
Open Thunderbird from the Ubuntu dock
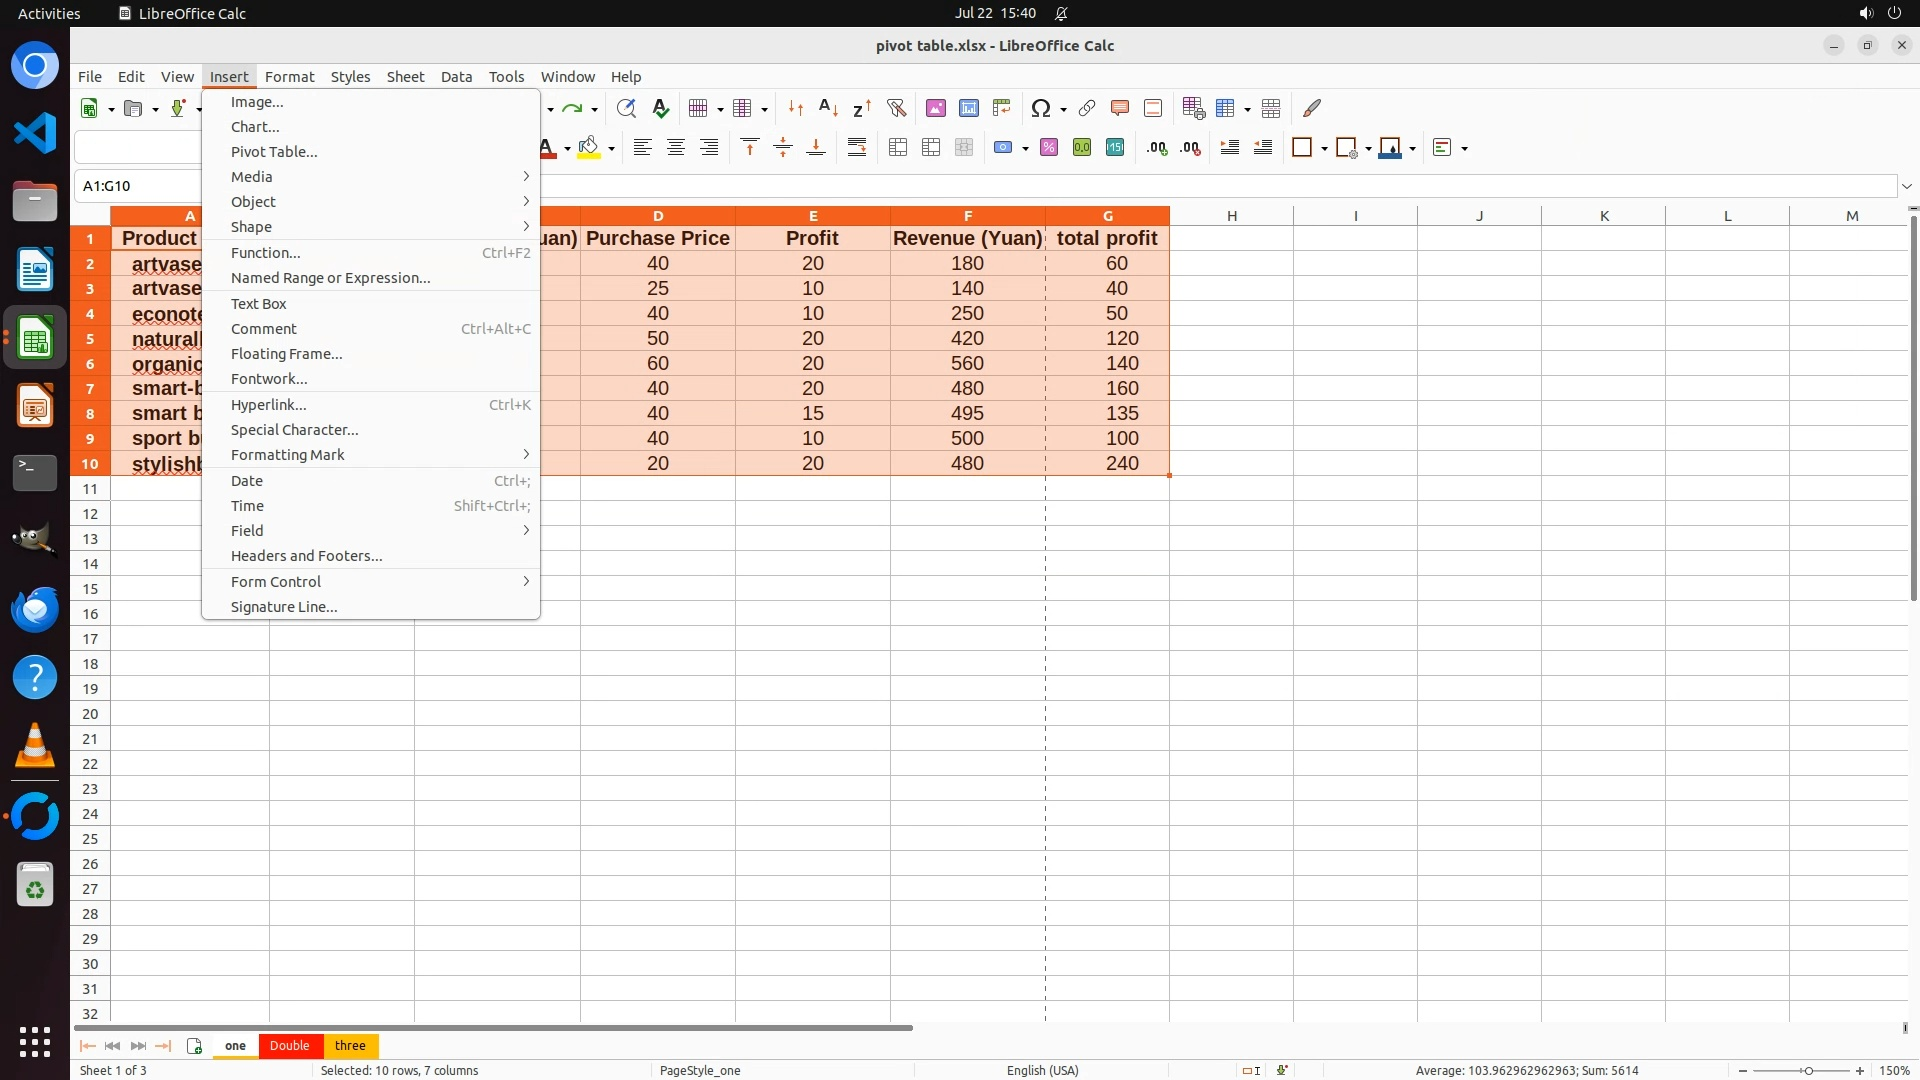[x=35, y=610]
